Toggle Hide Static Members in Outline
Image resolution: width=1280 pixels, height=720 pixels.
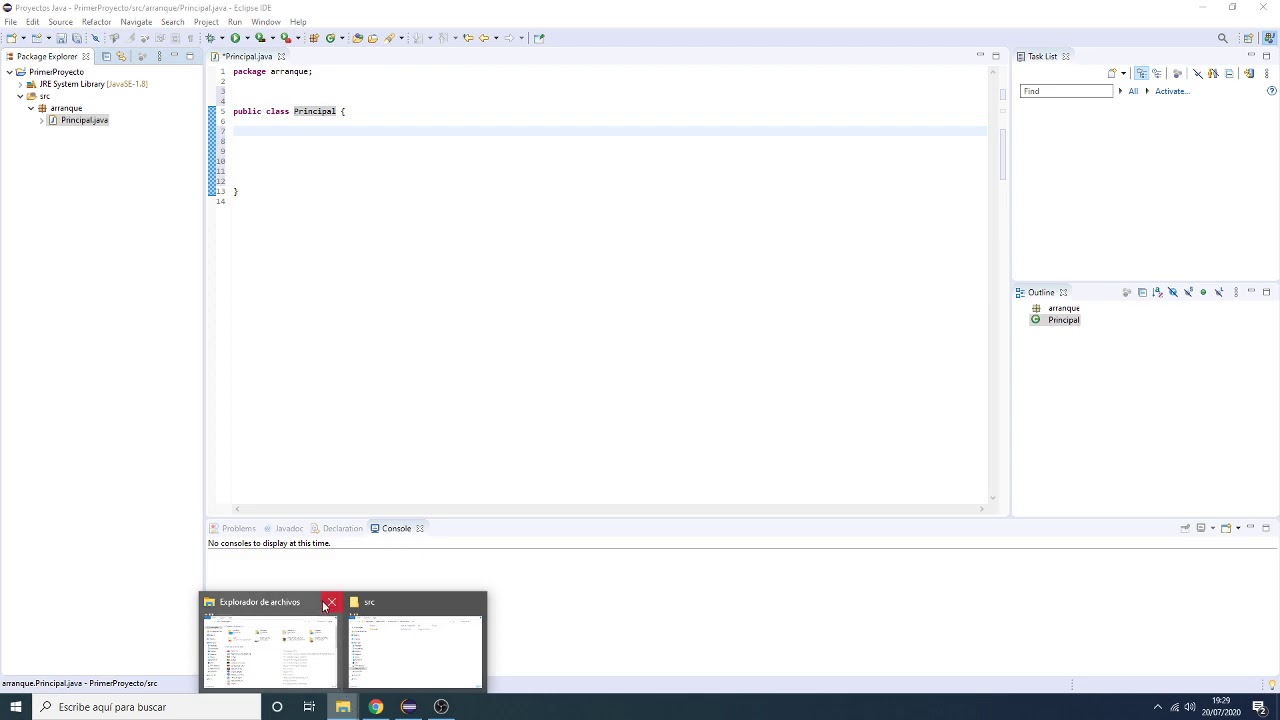tap(1188, 292)
